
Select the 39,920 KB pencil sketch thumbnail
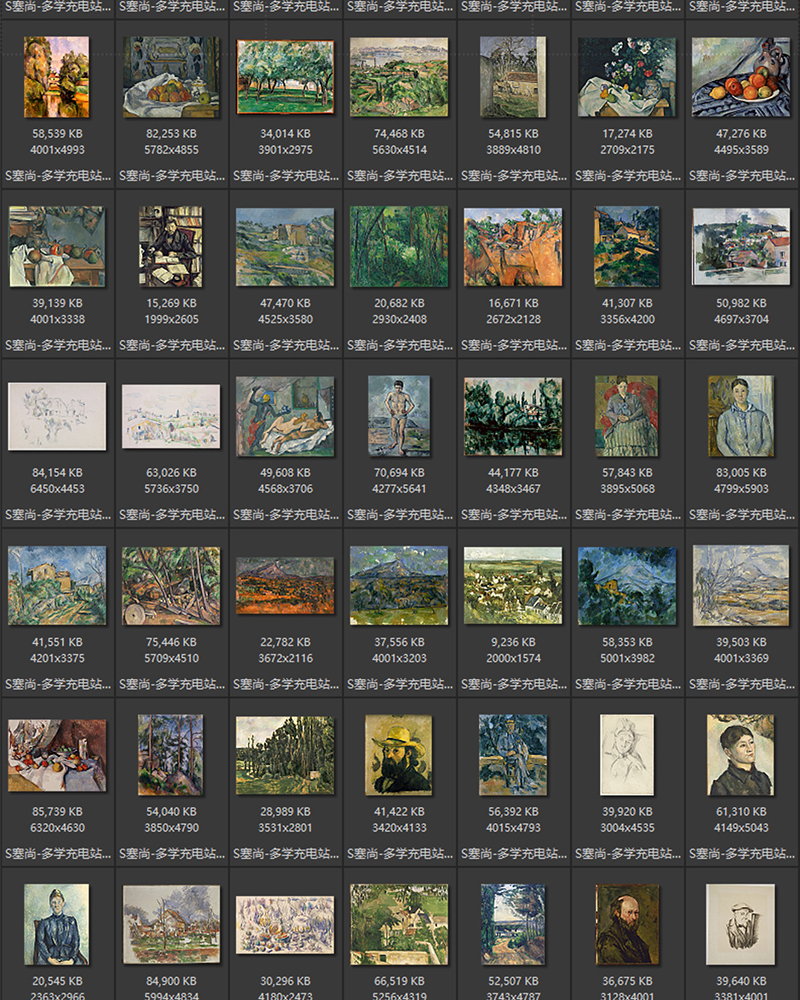[627, 758]
